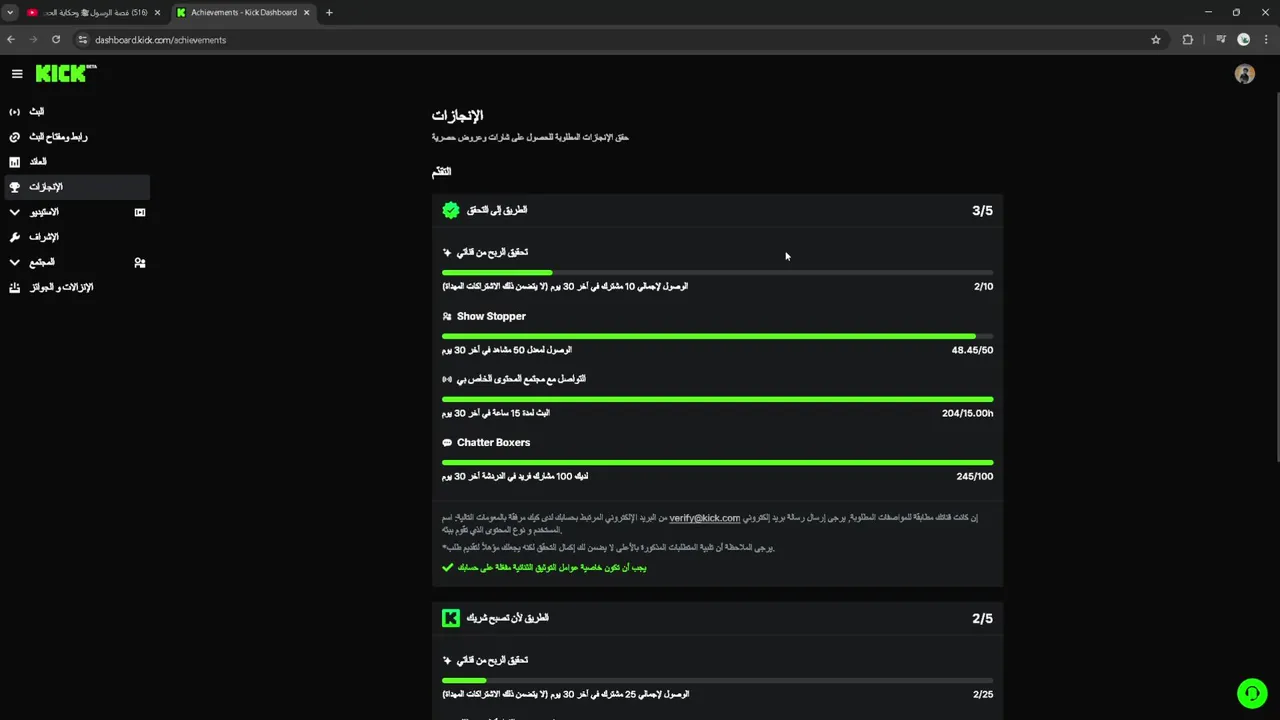Toggle the hamburger sidebar menu
Image resolution: width=1280 pixels, height=720 pixels.
coord(17,74)
